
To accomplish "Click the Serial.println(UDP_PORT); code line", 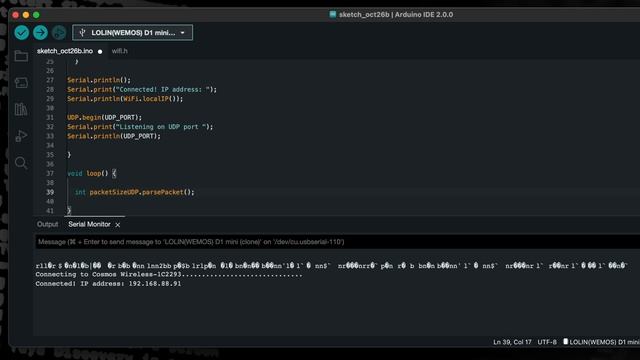I will click(x=114, y=136).
